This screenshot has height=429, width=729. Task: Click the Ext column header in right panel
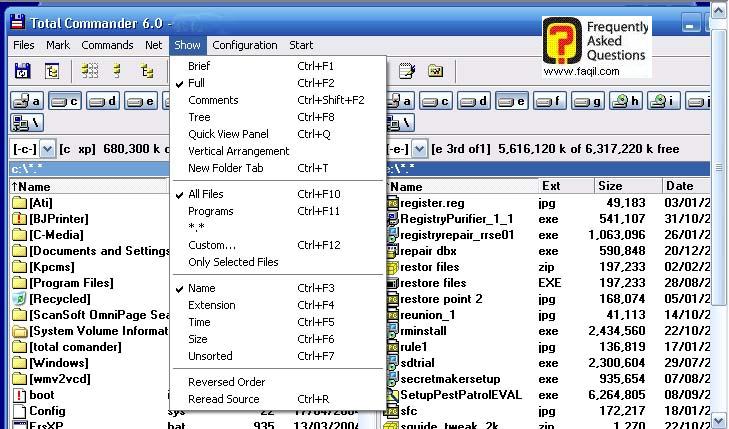(x=551, y=186)
